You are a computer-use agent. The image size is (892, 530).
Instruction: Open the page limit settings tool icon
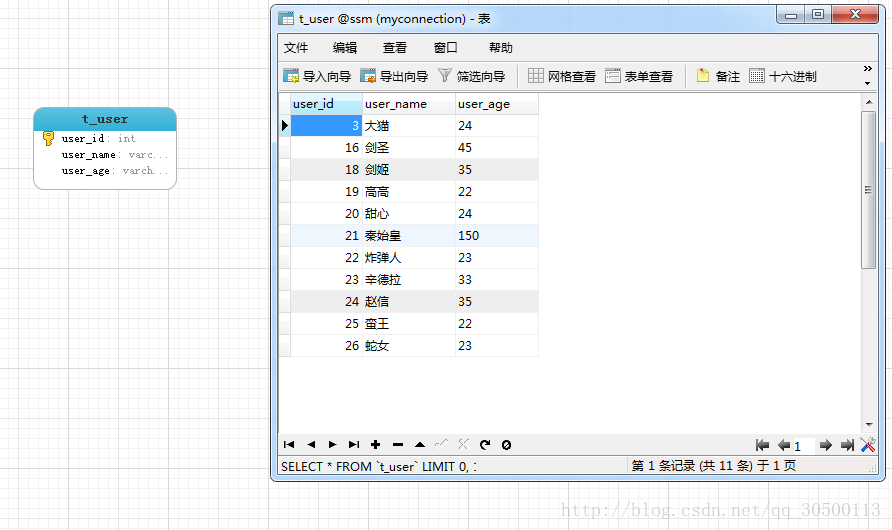[868, 445]
